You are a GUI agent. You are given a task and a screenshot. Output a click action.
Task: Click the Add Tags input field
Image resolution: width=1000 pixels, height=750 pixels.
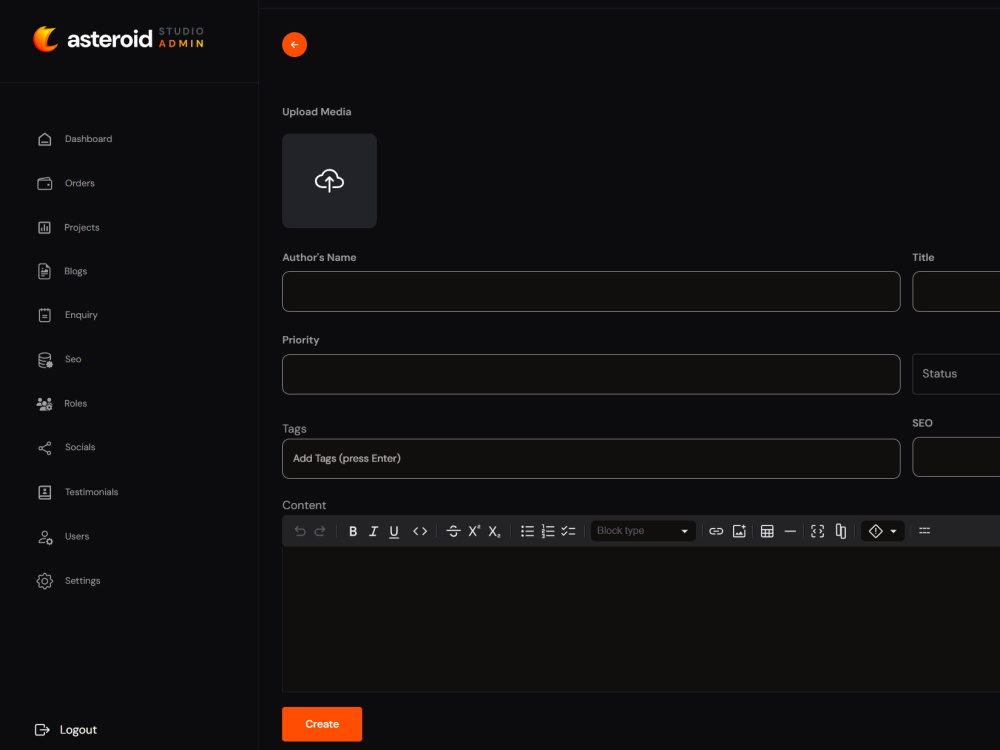[x=591, y=459]
